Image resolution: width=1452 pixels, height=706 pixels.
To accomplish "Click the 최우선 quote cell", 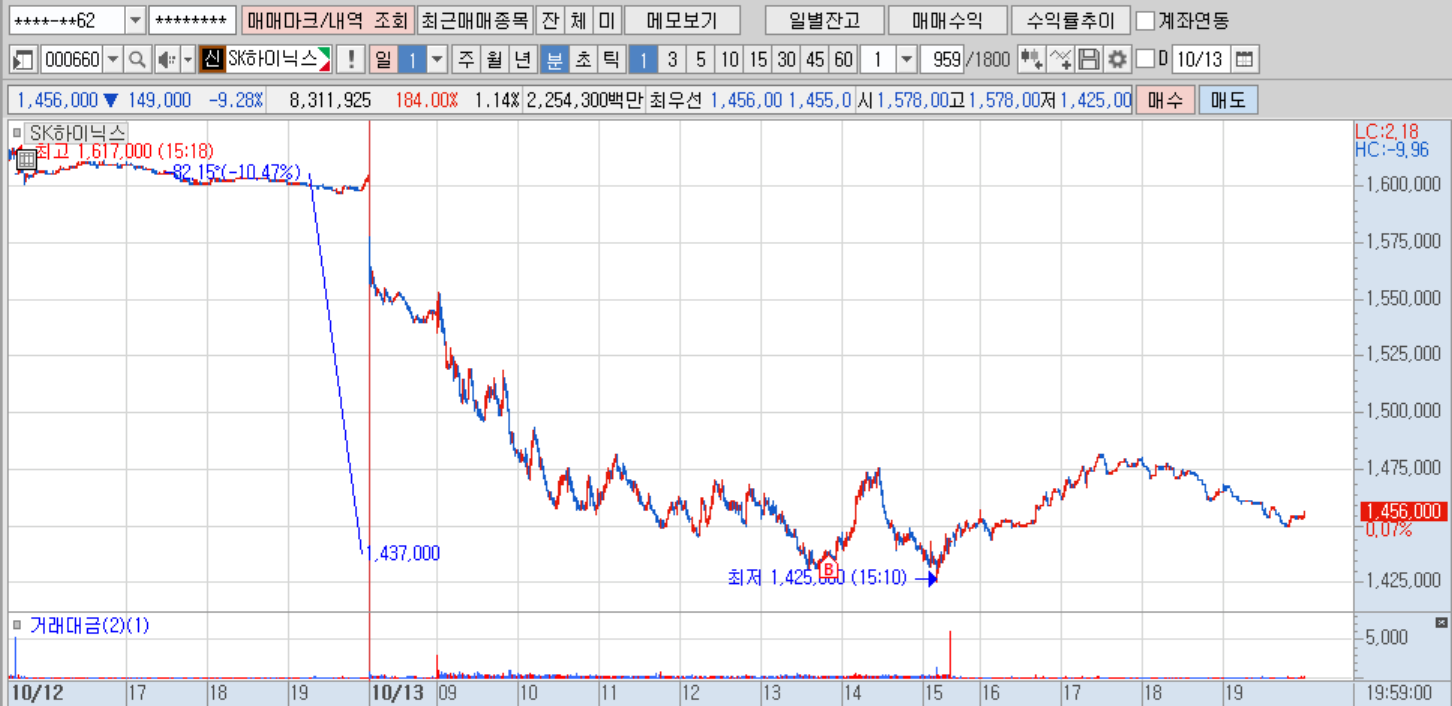I will click(750, 100).
